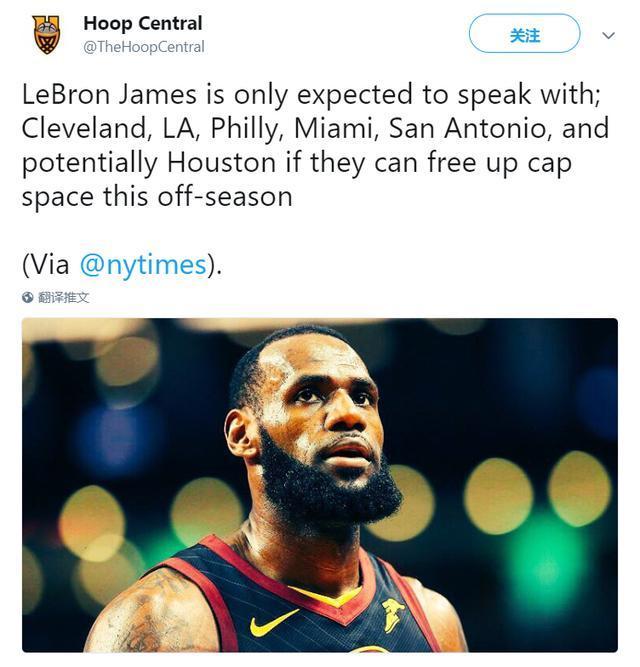Click the line starting "potentially Houston"
This screenshot has height=667, width=640.
[296, 162]
